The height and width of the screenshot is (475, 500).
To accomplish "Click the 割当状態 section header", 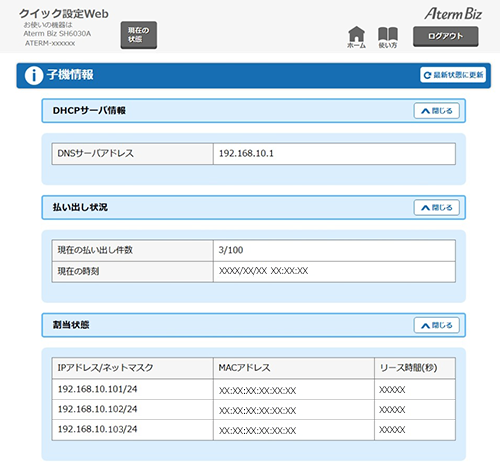I will click(253, 325).
